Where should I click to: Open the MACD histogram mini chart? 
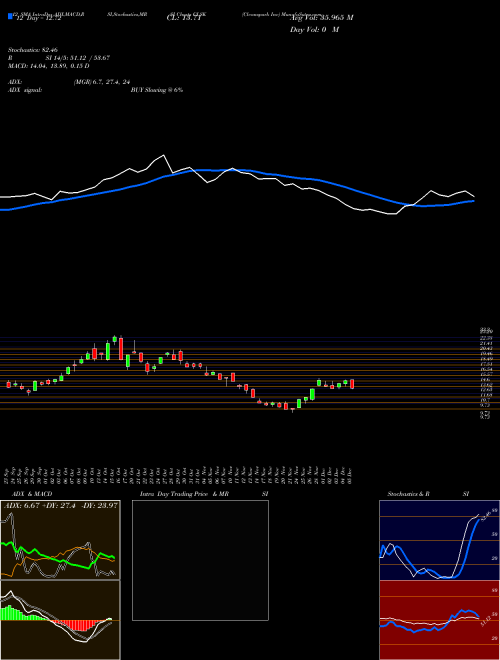[60, 620]
